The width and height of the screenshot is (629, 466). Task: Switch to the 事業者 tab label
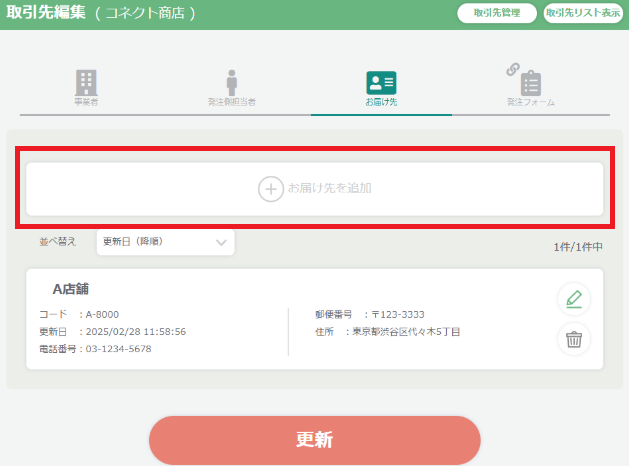[x=86, y=102]
